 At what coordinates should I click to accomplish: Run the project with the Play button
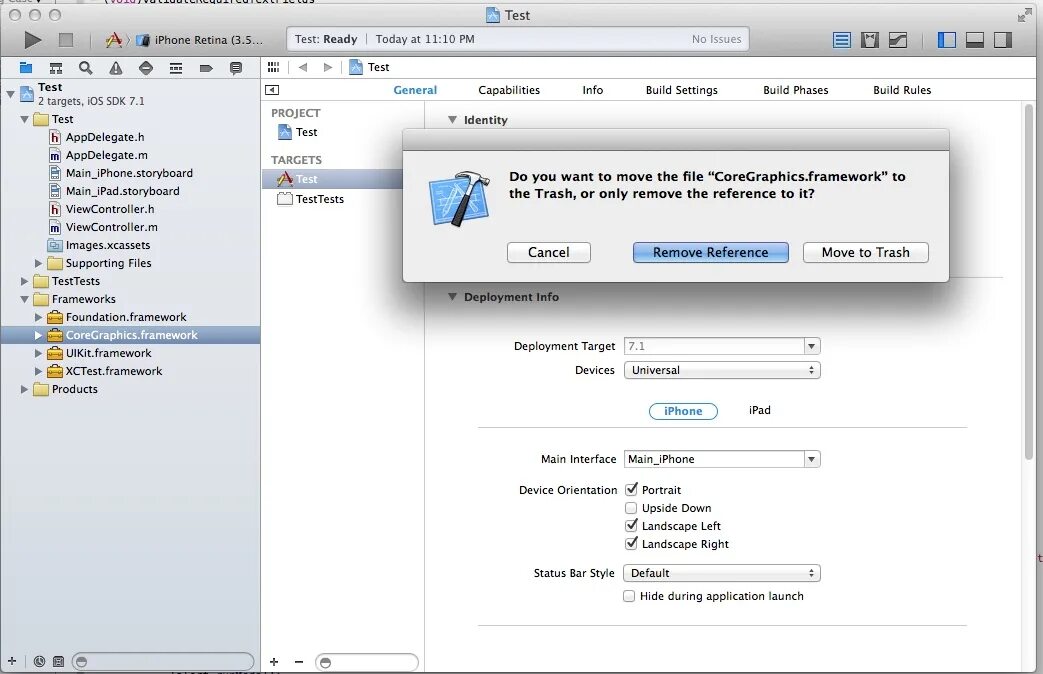32,40
